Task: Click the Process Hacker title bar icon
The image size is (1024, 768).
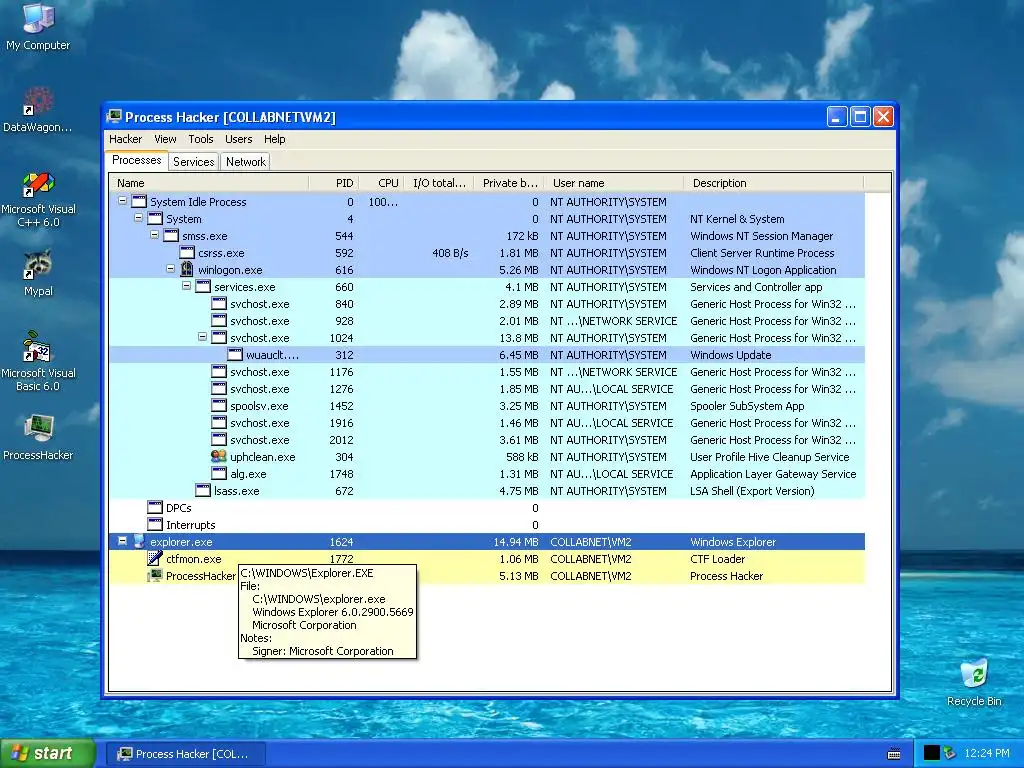Action: 114,117
